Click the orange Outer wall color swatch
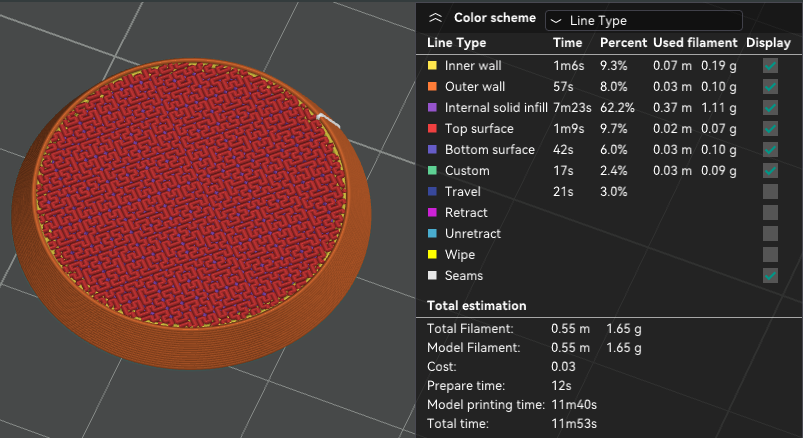The image size is (803, 438). coord(432,87)
